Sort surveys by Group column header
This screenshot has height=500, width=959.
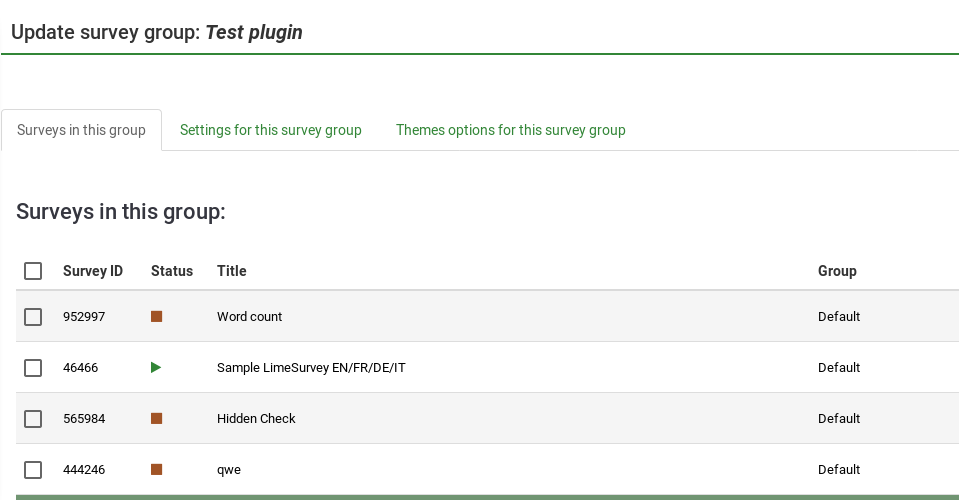(x=837, y=271)
